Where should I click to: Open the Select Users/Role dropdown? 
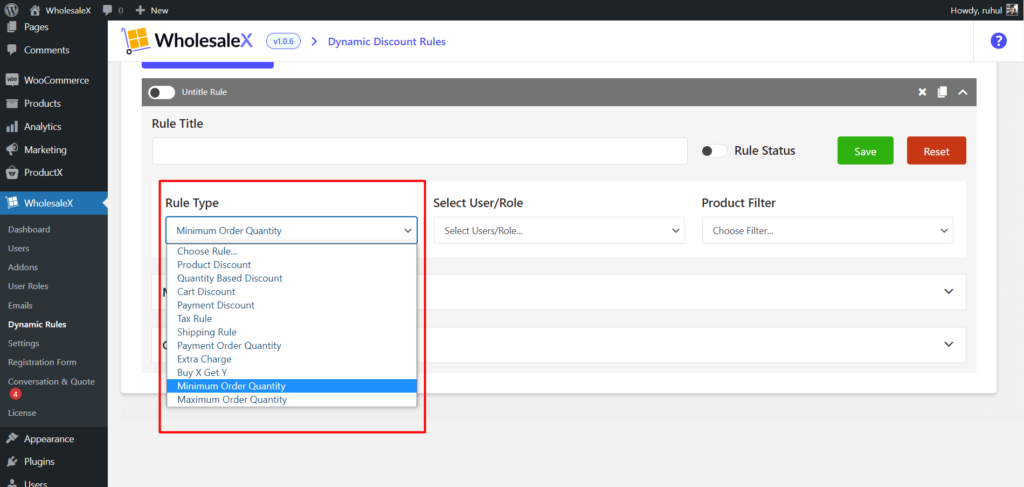[559, 230]
